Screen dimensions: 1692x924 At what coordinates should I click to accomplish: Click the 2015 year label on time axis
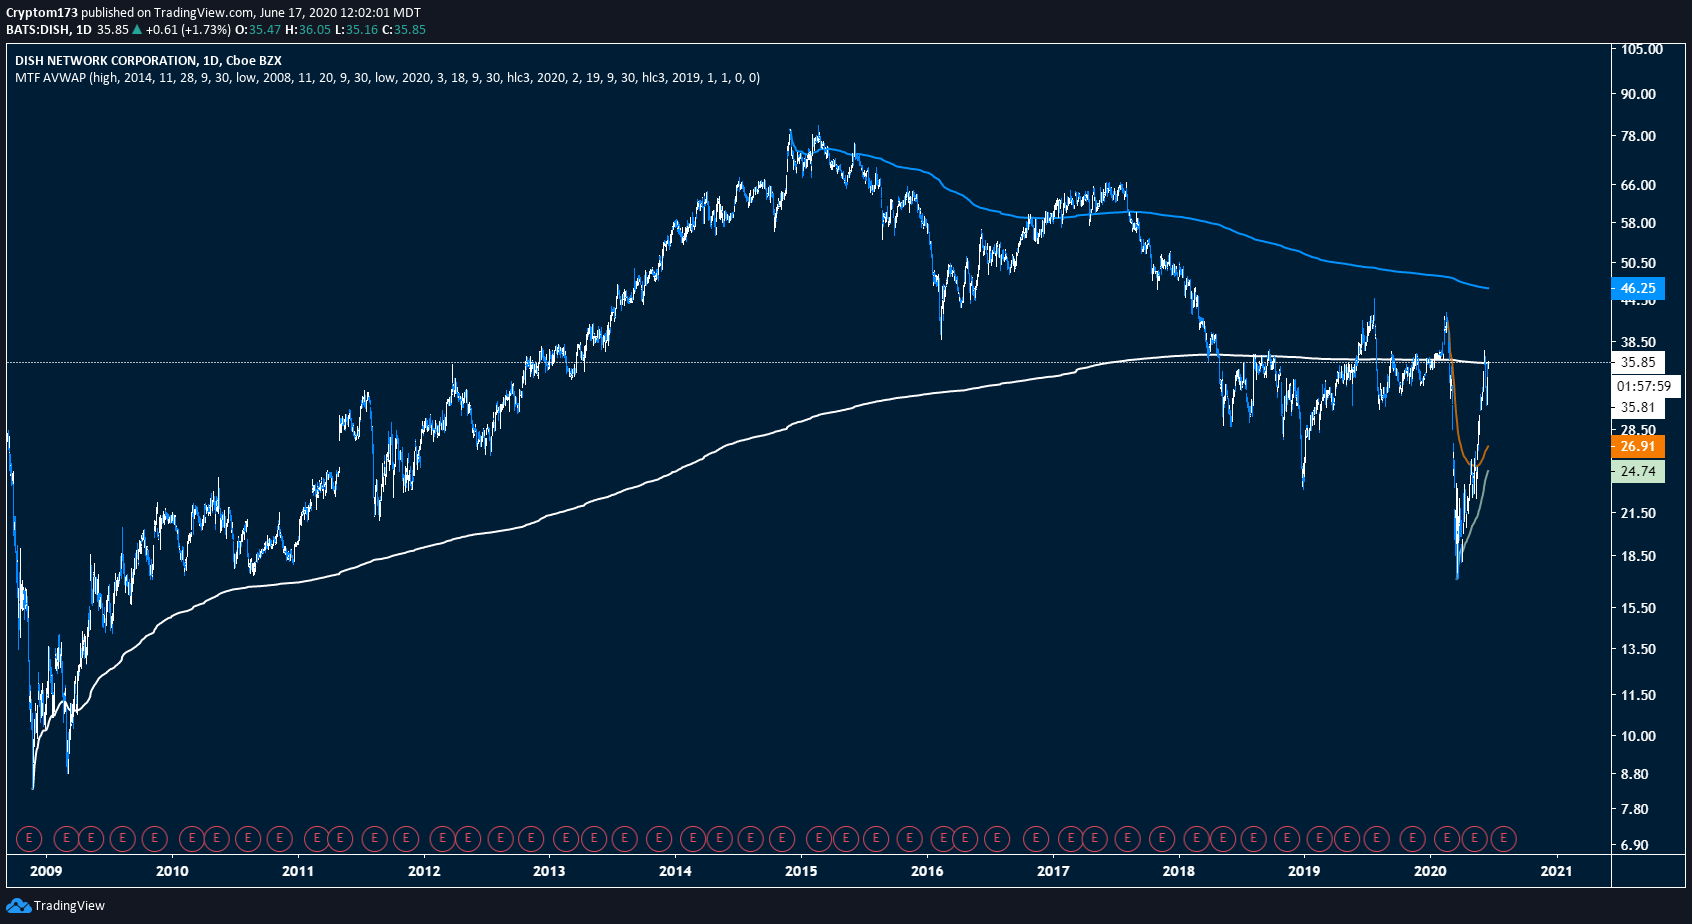pyautogui.click(x=801, y=871)
